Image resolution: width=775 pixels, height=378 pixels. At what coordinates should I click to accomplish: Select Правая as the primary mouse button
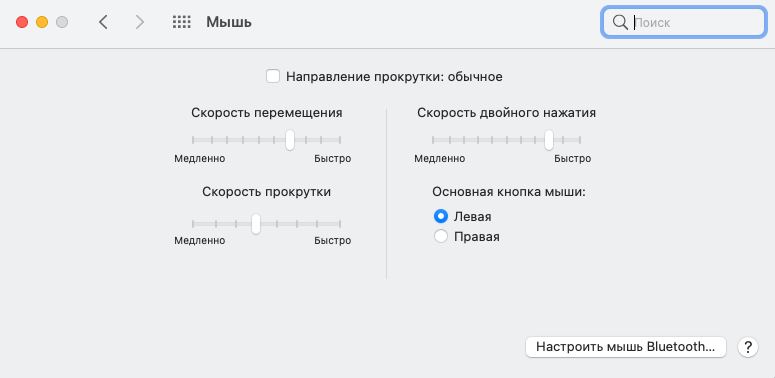[440, 237]
